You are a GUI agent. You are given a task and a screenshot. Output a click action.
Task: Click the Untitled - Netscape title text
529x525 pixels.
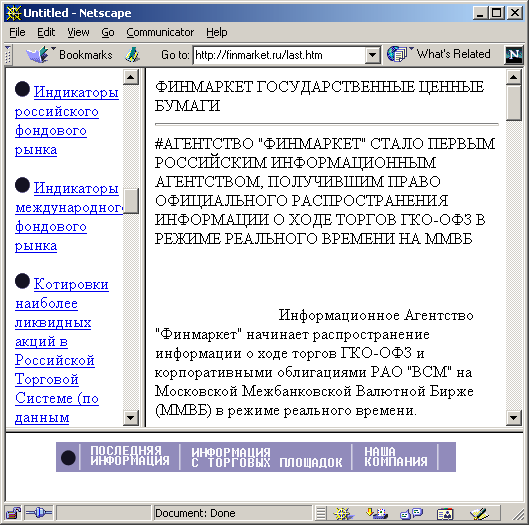coord(77,13)
